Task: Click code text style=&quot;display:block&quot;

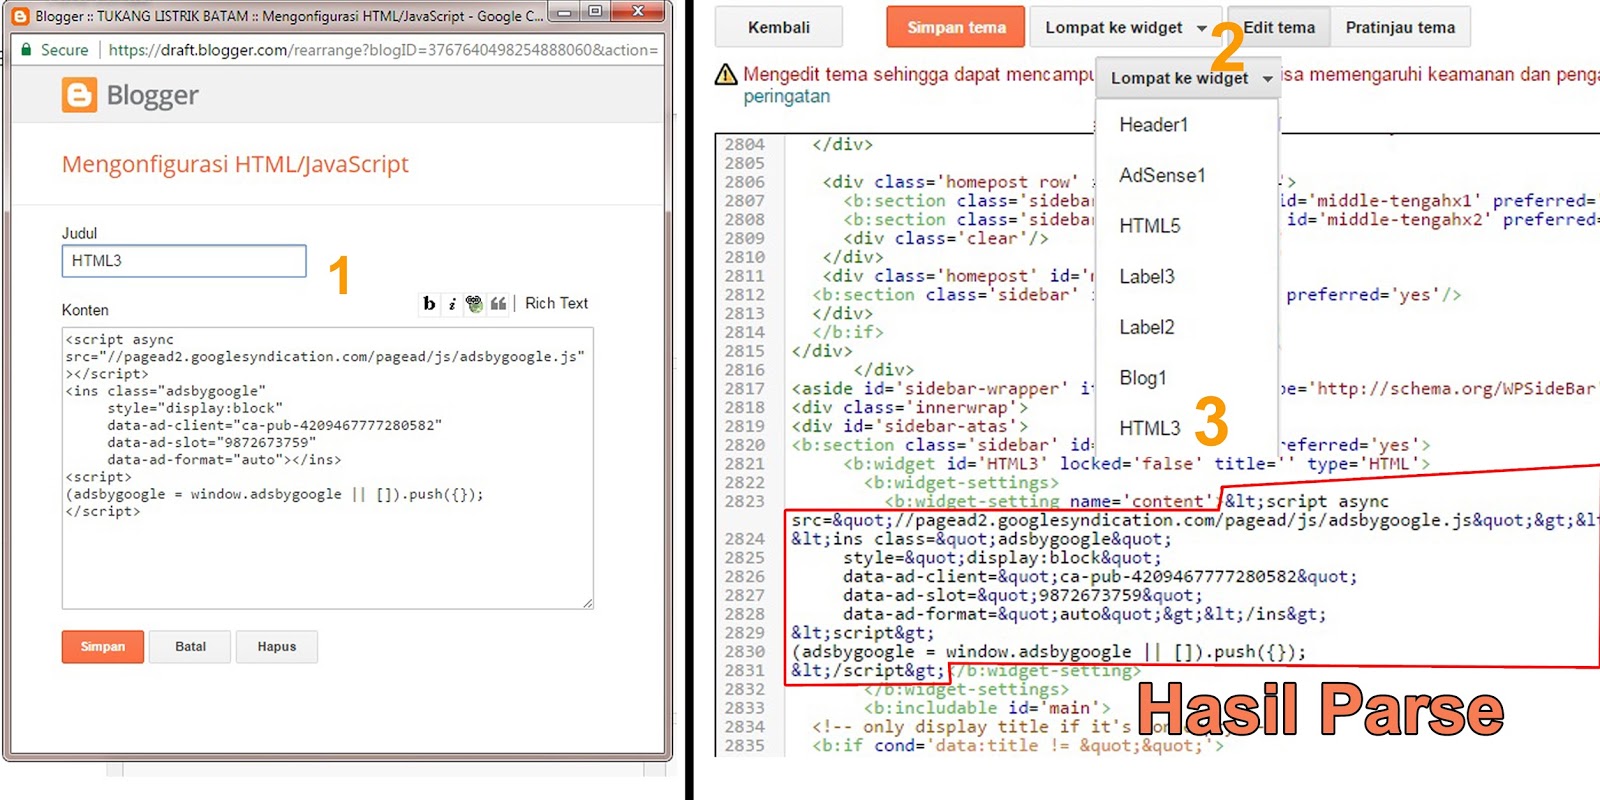Action: click(x=1002, y=558)
